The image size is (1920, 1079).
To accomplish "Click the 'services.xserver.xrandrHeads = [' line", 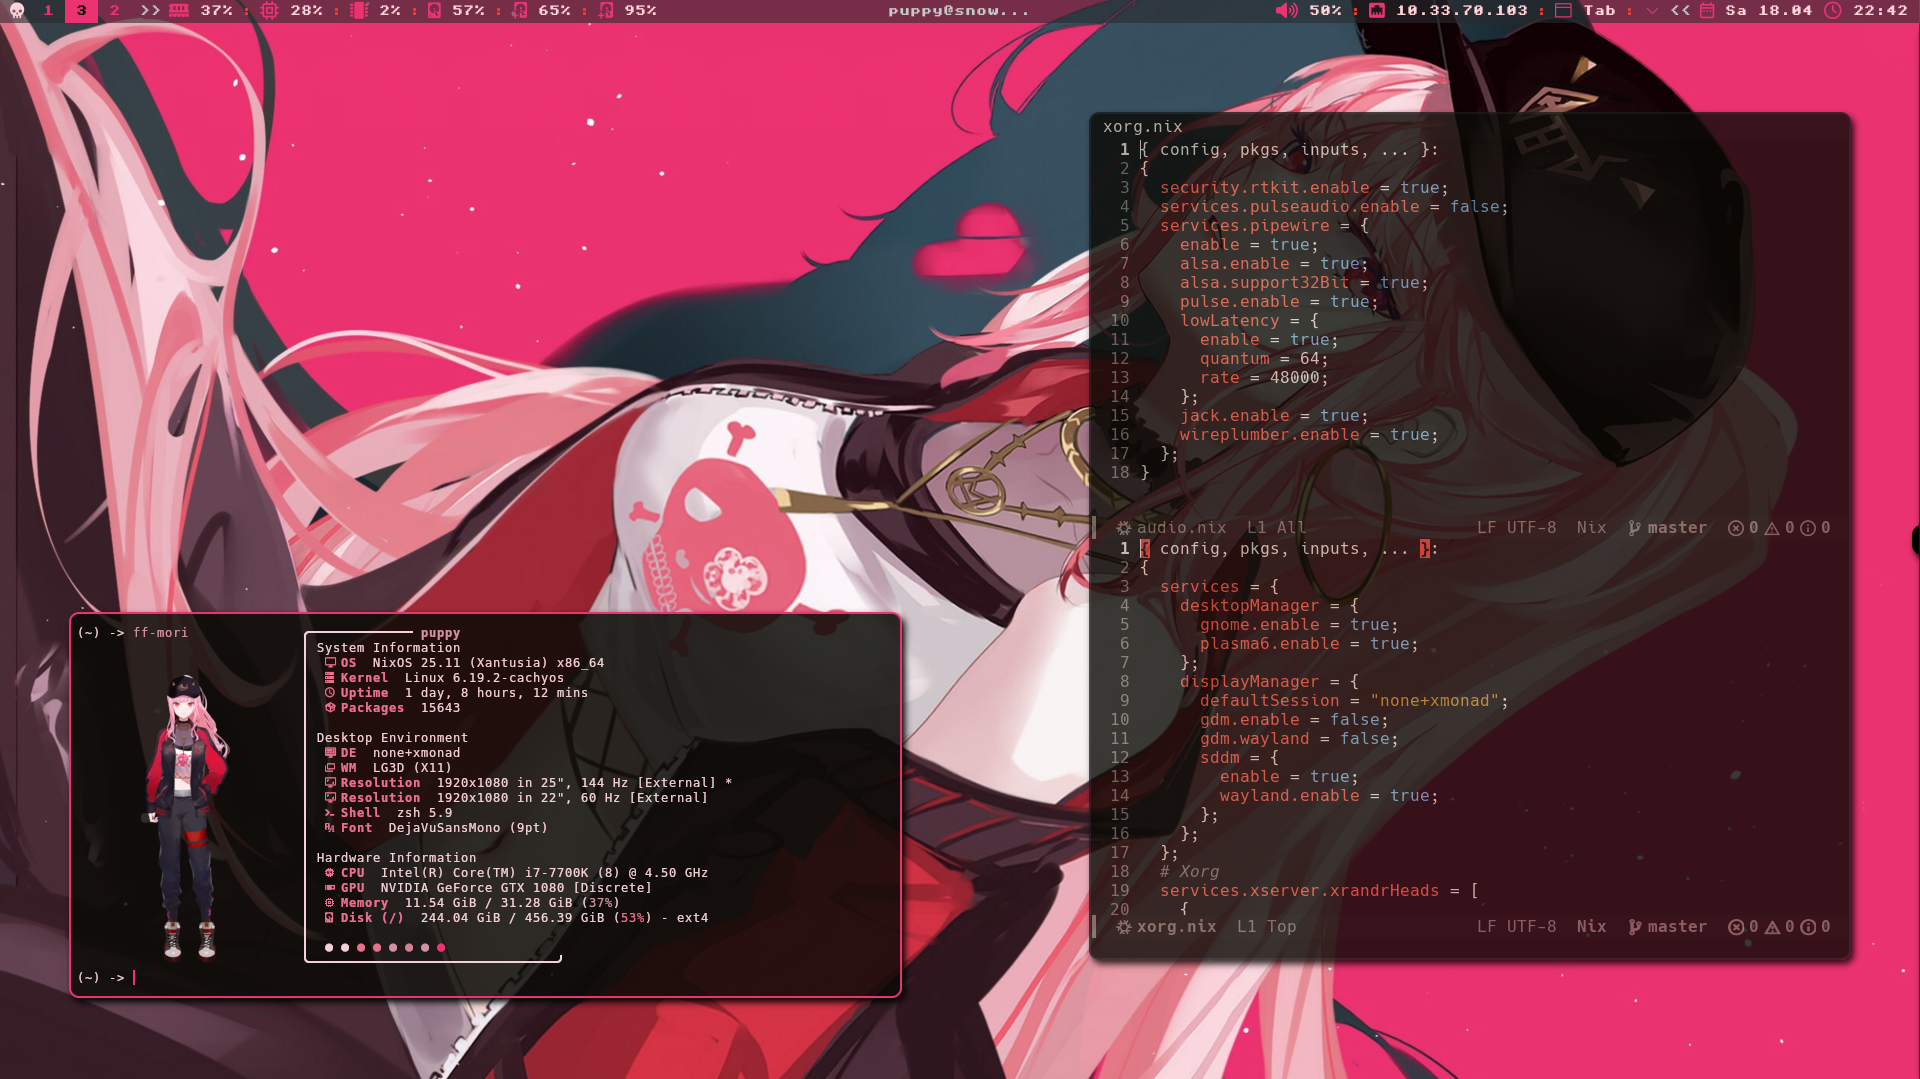I will (x=1319, y=891).
